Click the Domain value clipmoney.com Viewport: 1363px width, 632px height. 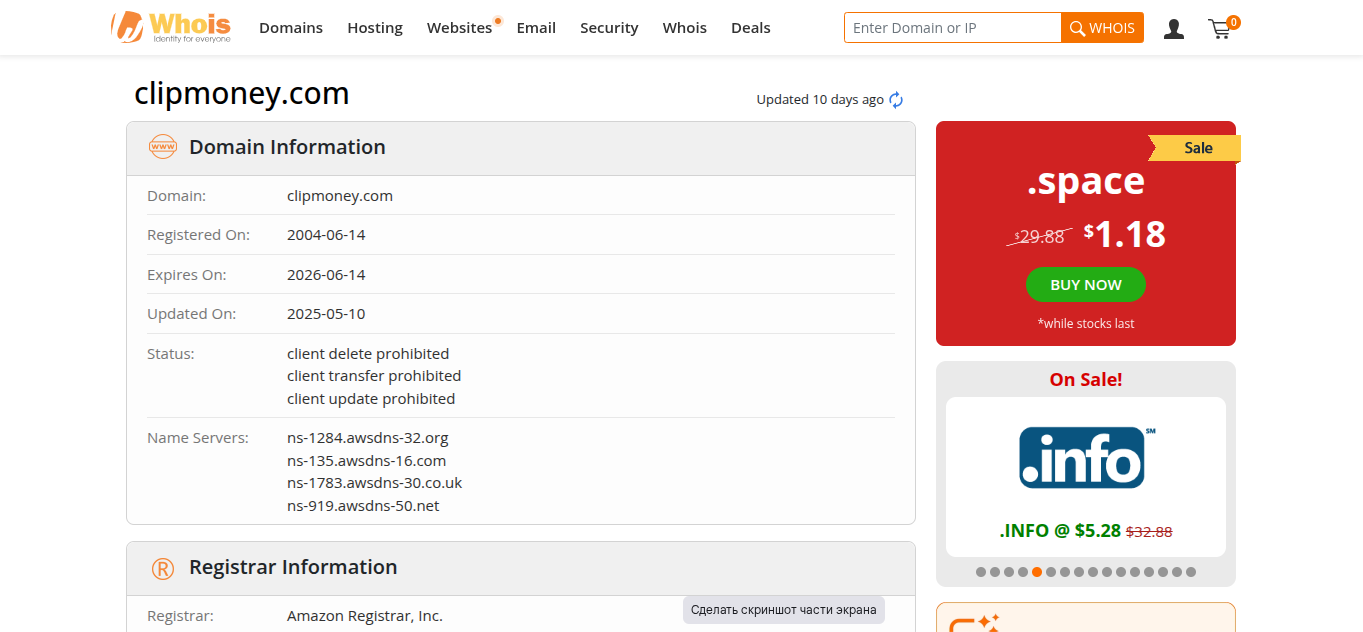pos(340,196)
